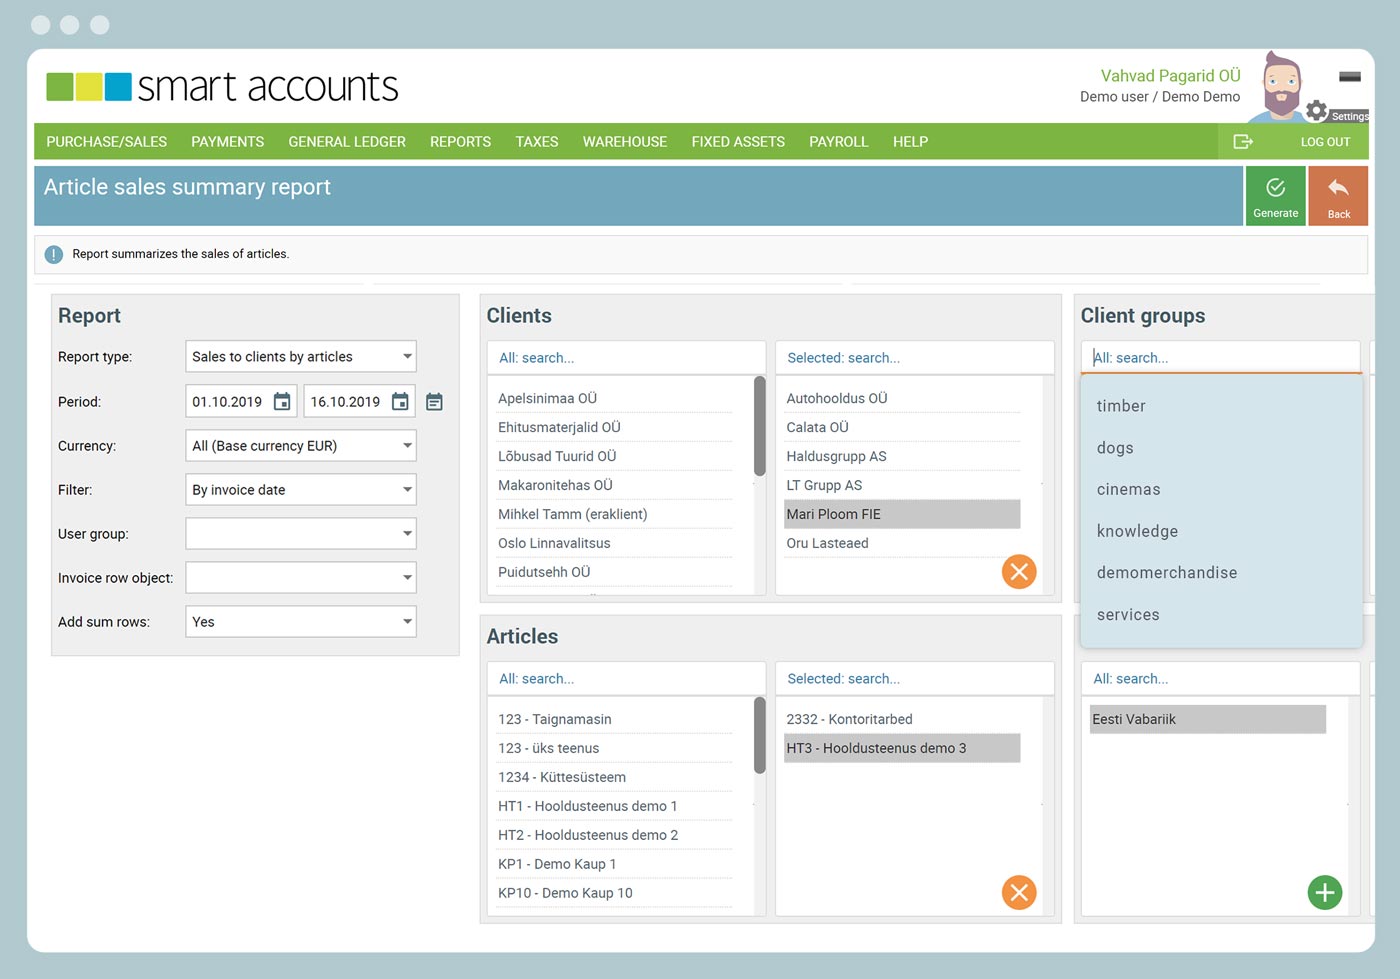Remove selected article with orange X button
The width and height of the screenshot is (1400, 979).
click(x=1019, y=893)
